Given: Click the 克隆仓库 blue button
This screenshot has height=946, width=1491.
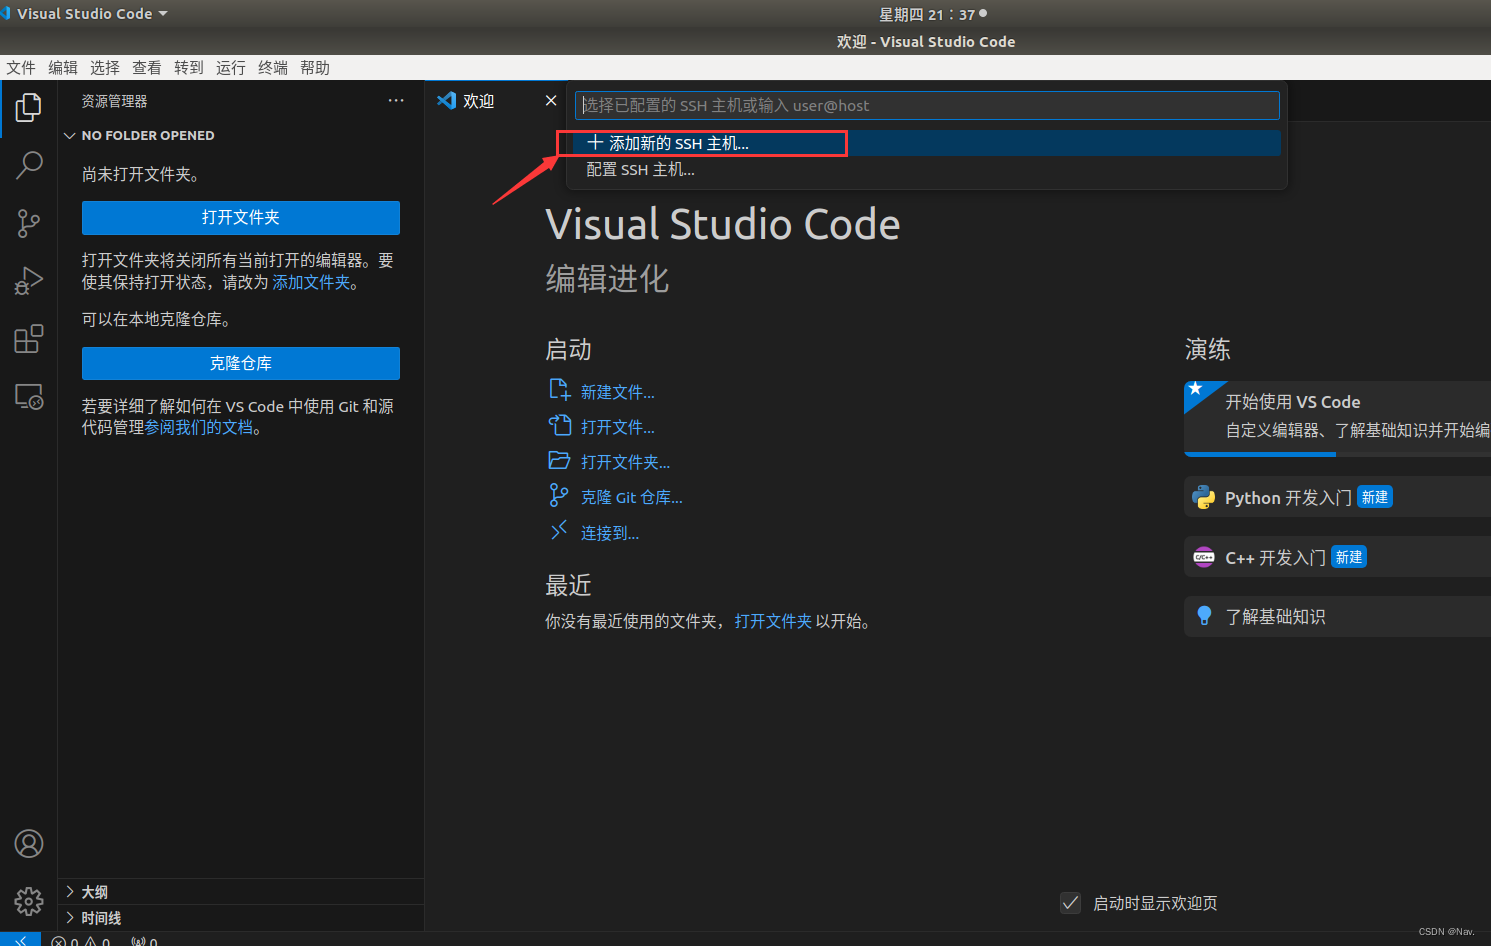Looking at the screenshot, I should coord(241,363).
